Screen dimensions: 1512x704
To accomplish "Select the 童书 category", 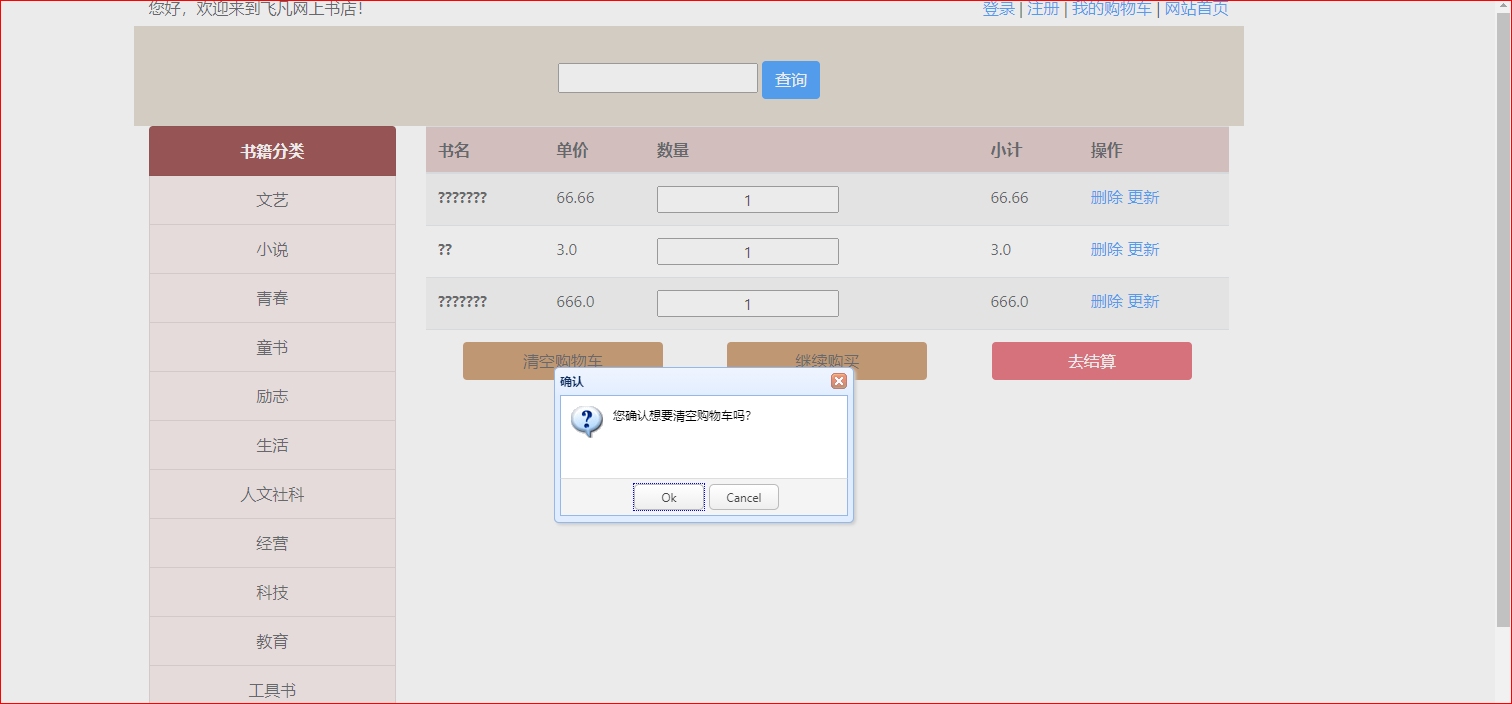I will click(272, 347).
